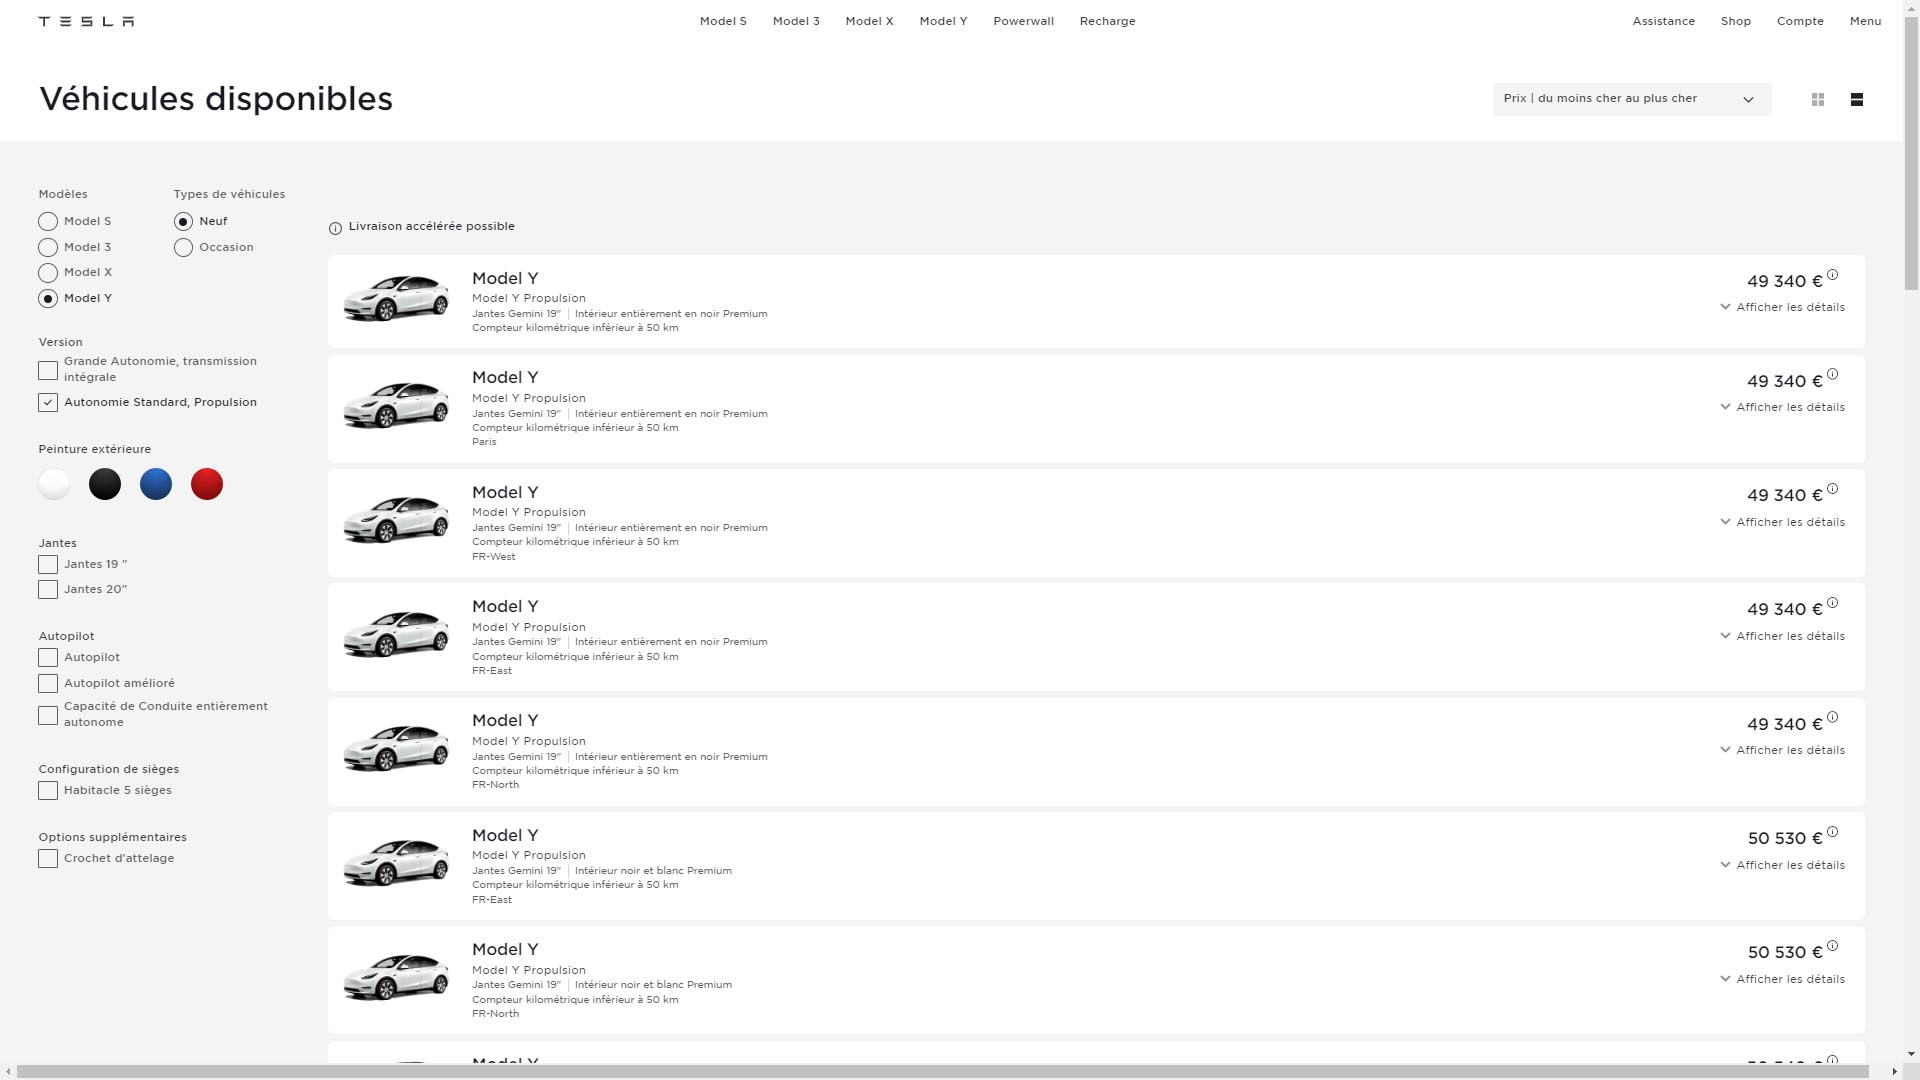Image resolution: width=1920 pixels, height=1080 pixels.
Task: Check Jantes 19" filter
Action: click(48, 565)
